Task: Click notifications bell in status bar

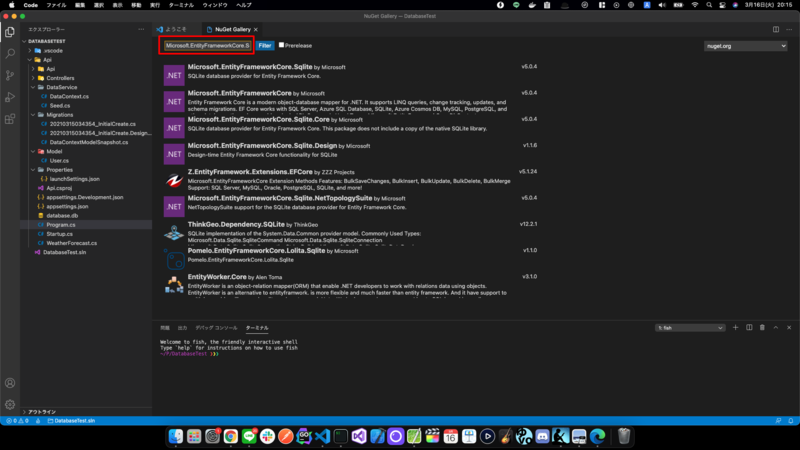Action: [x=790, y=421]
